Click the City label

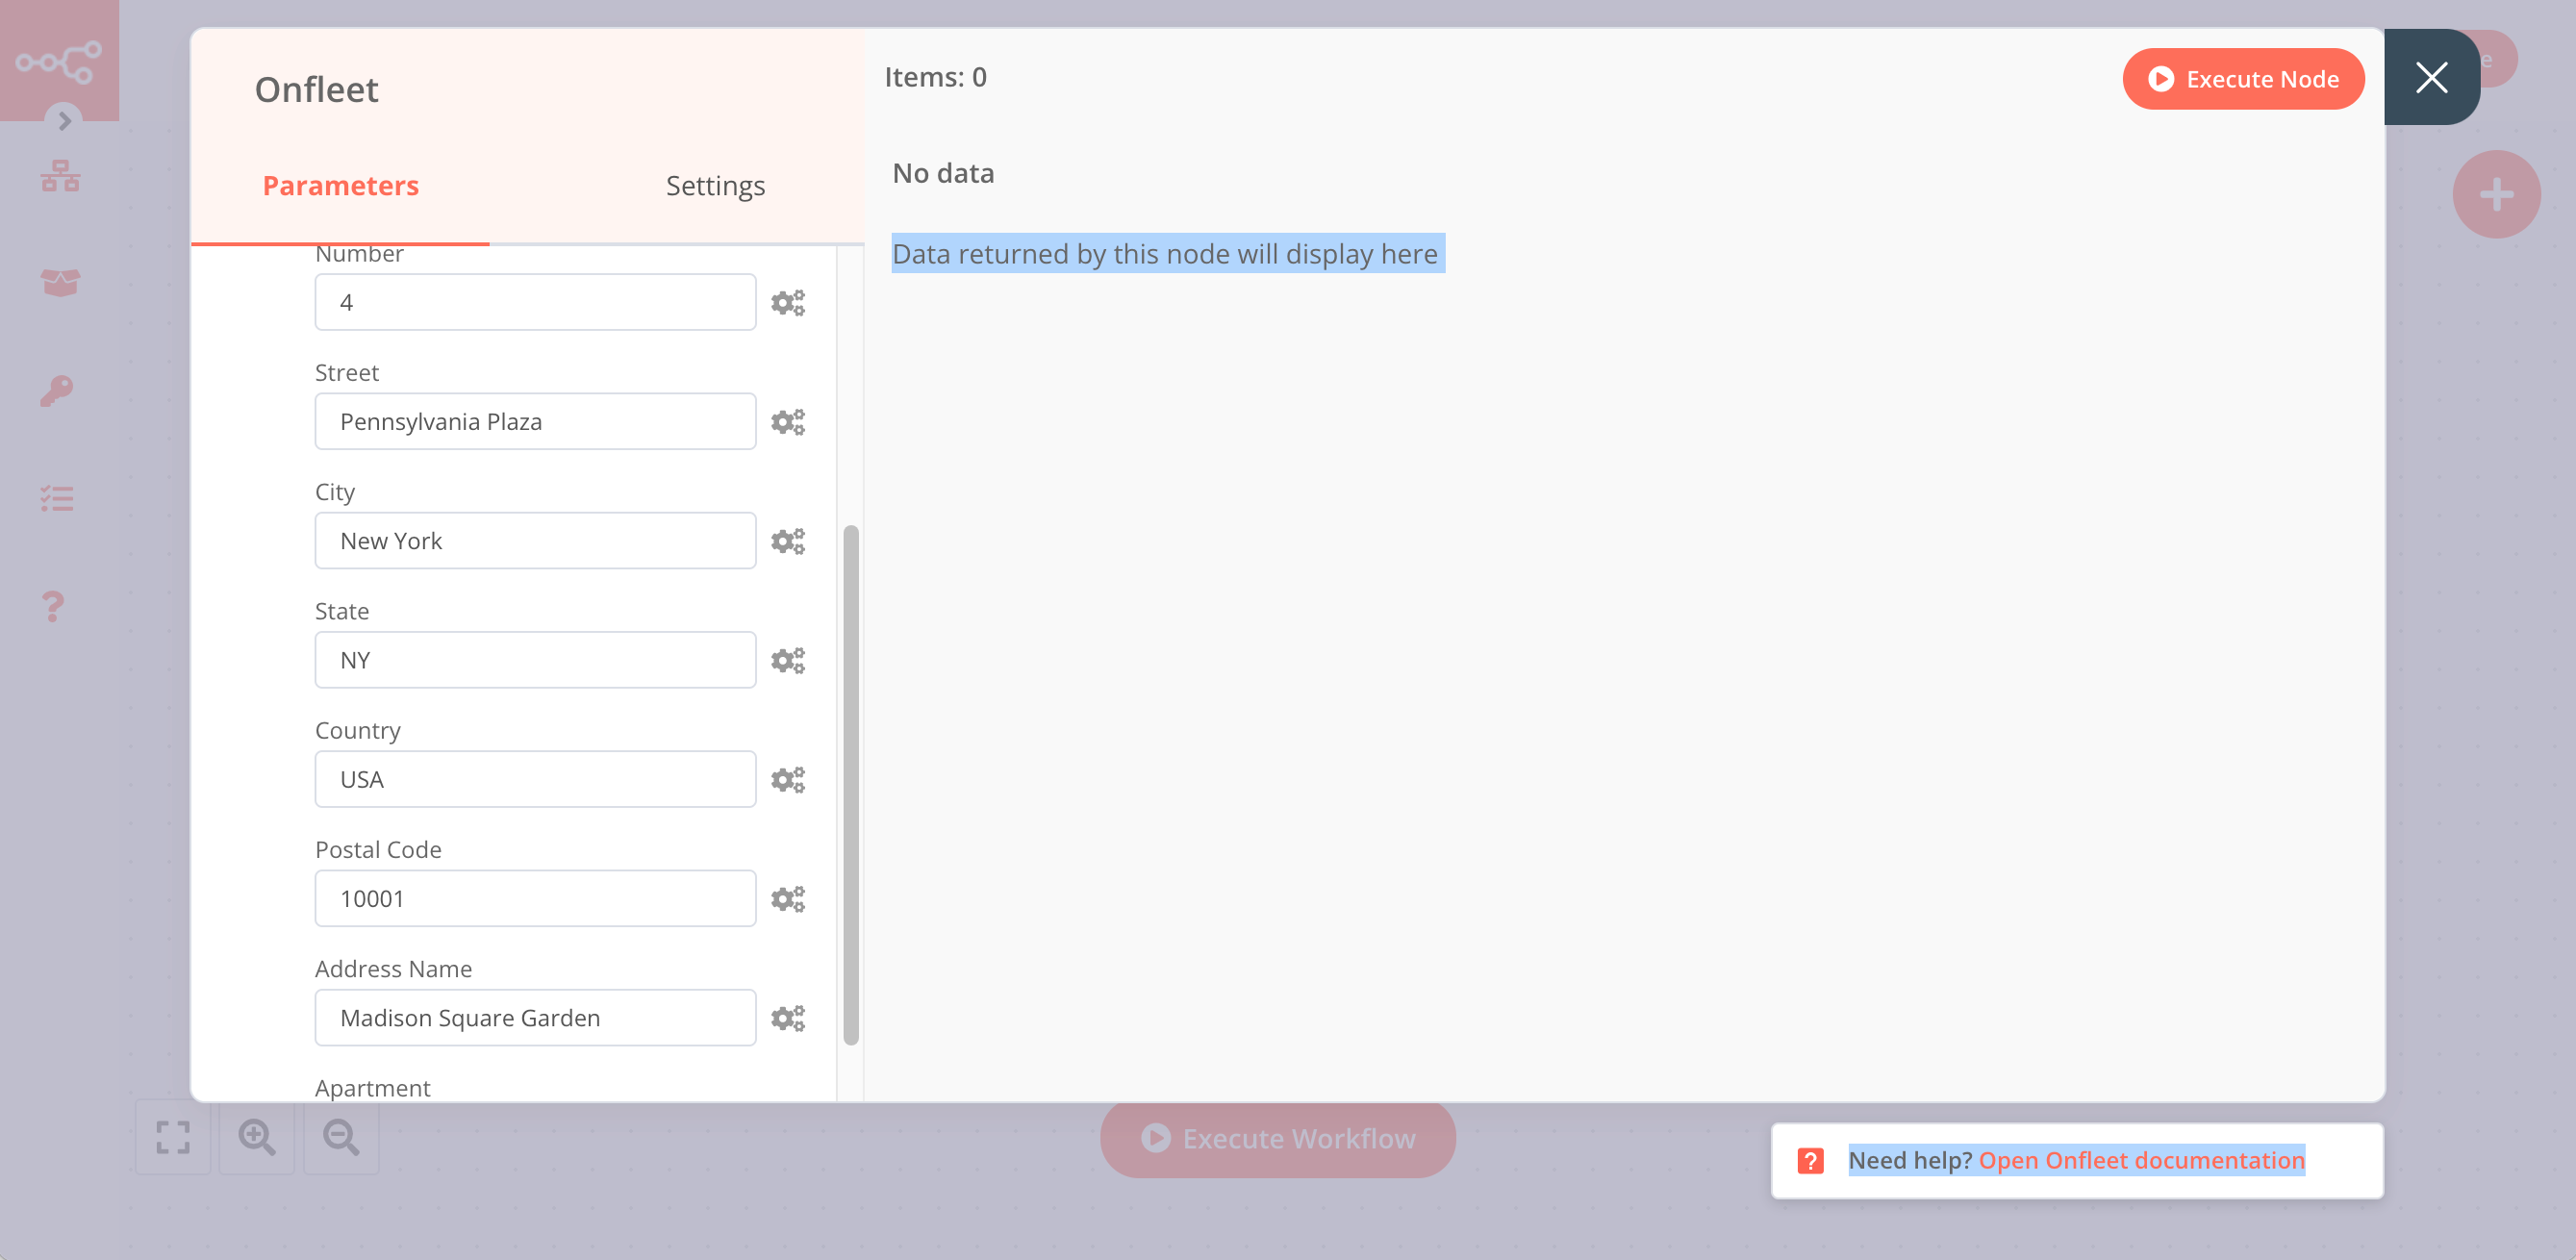334,492
